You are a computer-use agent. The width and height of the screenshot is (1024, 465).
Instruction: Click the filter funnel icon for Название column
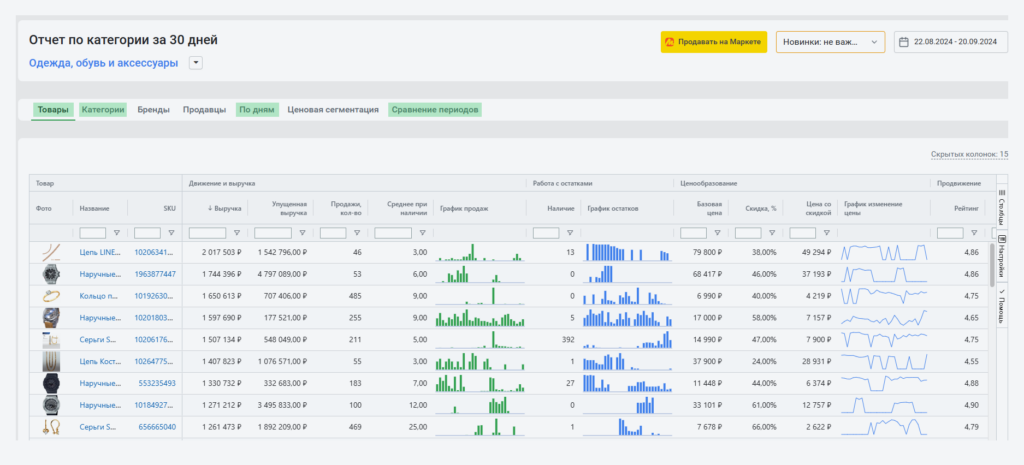116,233
